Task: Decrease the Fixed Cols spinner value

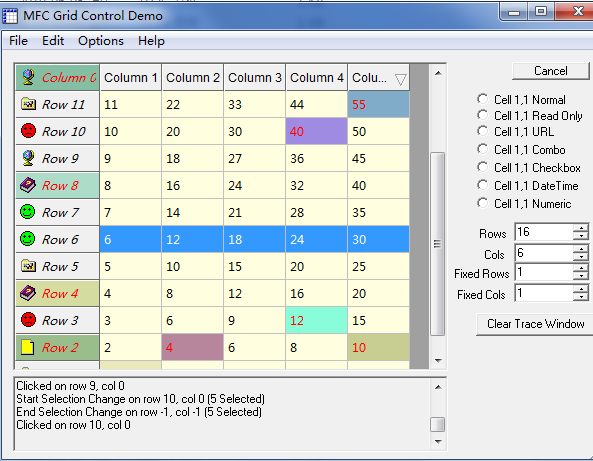Action: (581, 297)
